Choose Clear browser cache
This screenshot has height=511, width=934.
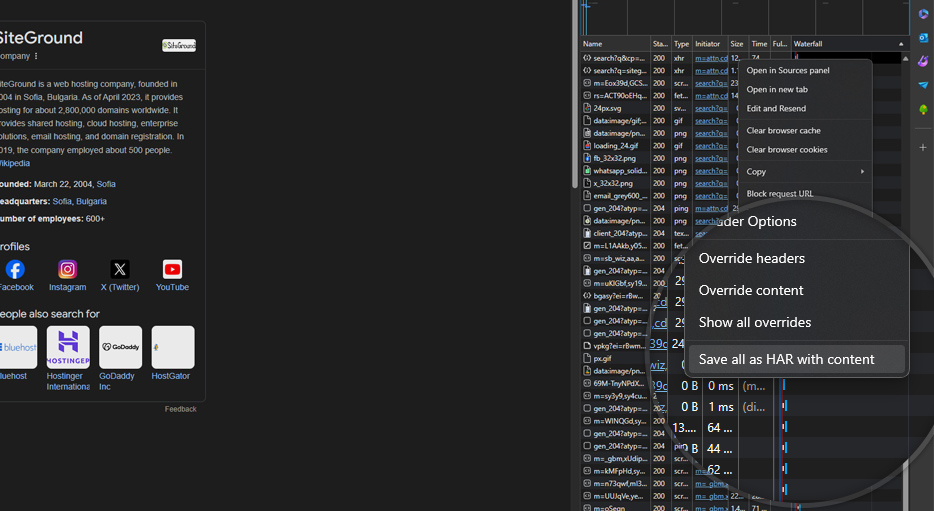[783, 130]
